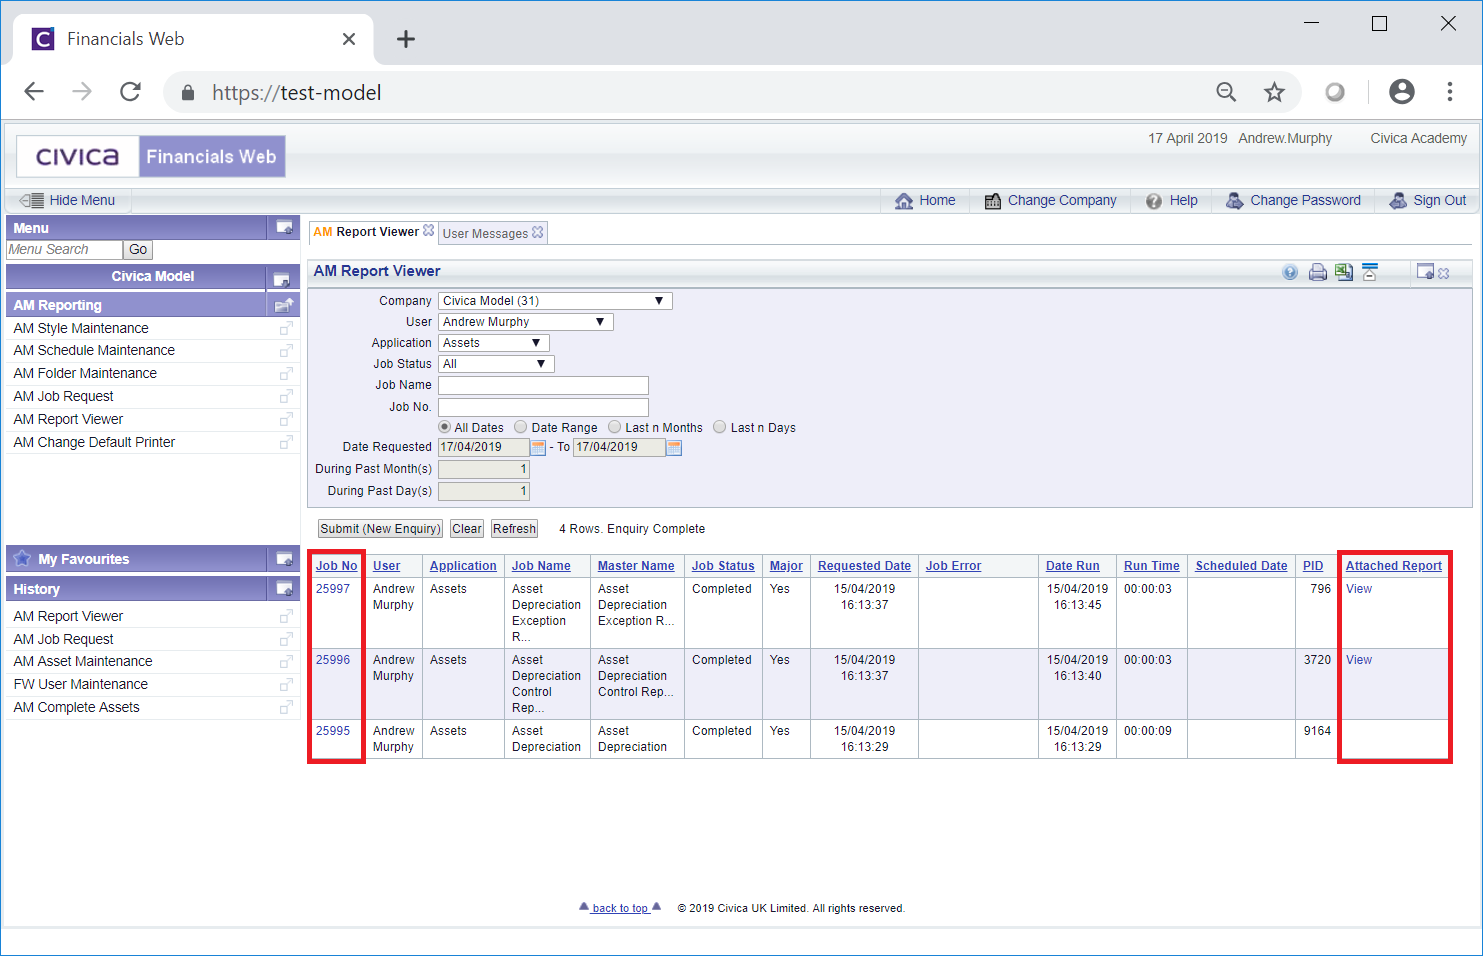The image size is (1483, 956).
Task: Open the Application dropdown showing Assets
Action: (493, 343)
